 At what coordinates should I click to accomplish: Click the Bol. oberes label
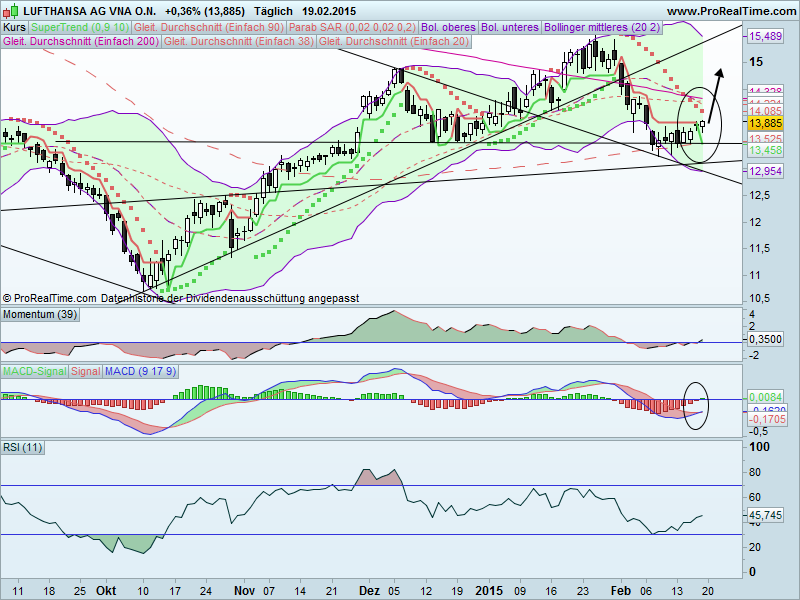tap(448, 27)
